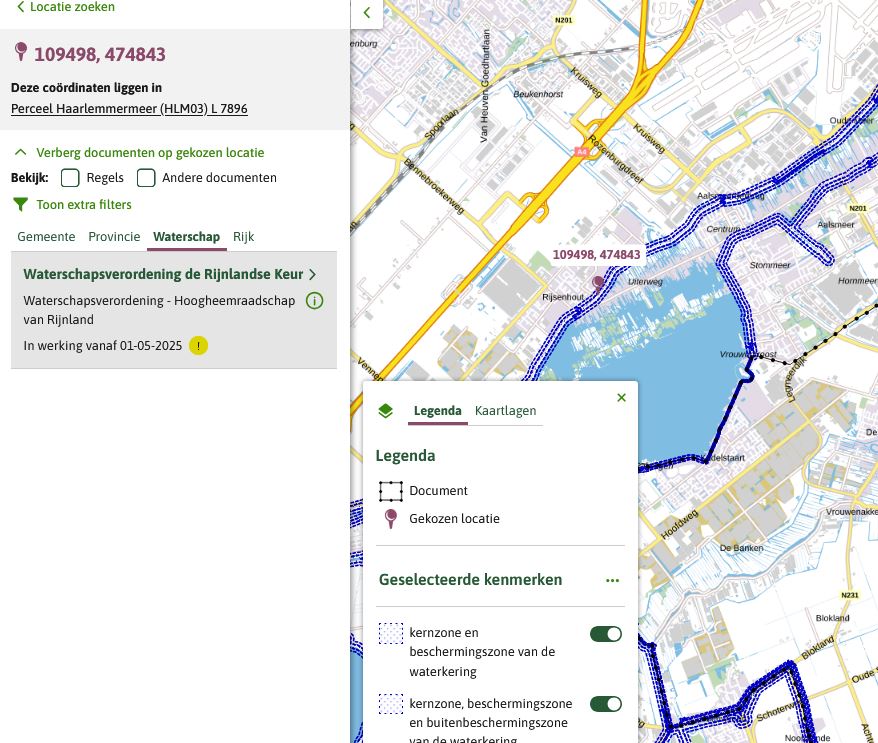The width and height of the screenshot is (878, 743).
Task: Switch to the Kaartlagen tab
Action: coord(505,411)
